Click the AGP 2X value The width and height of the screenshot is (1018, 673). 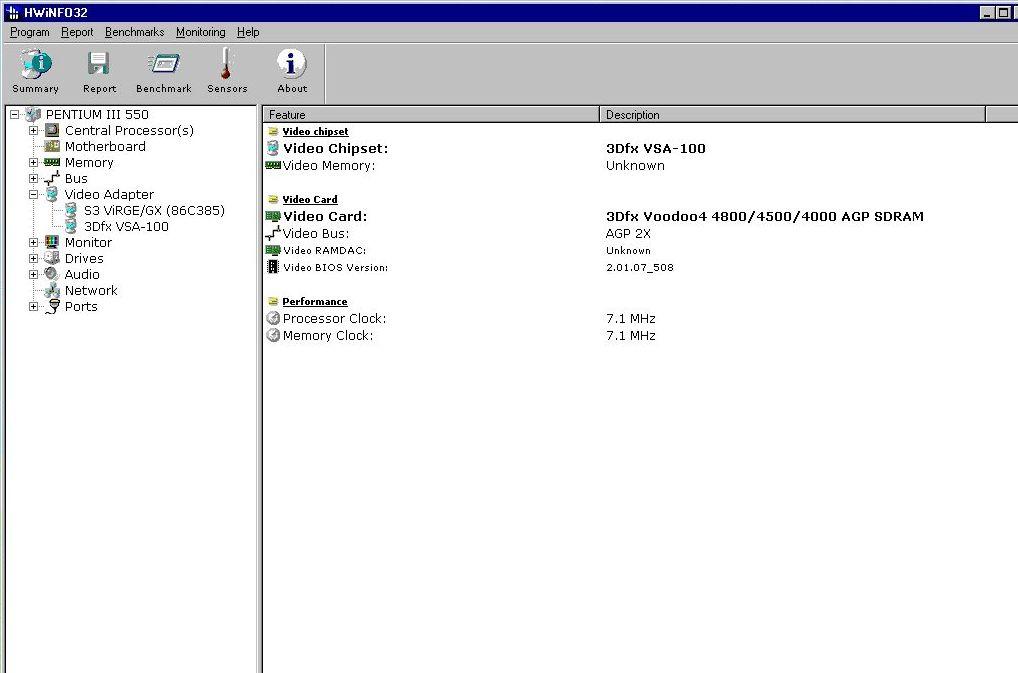pos(628,233)
